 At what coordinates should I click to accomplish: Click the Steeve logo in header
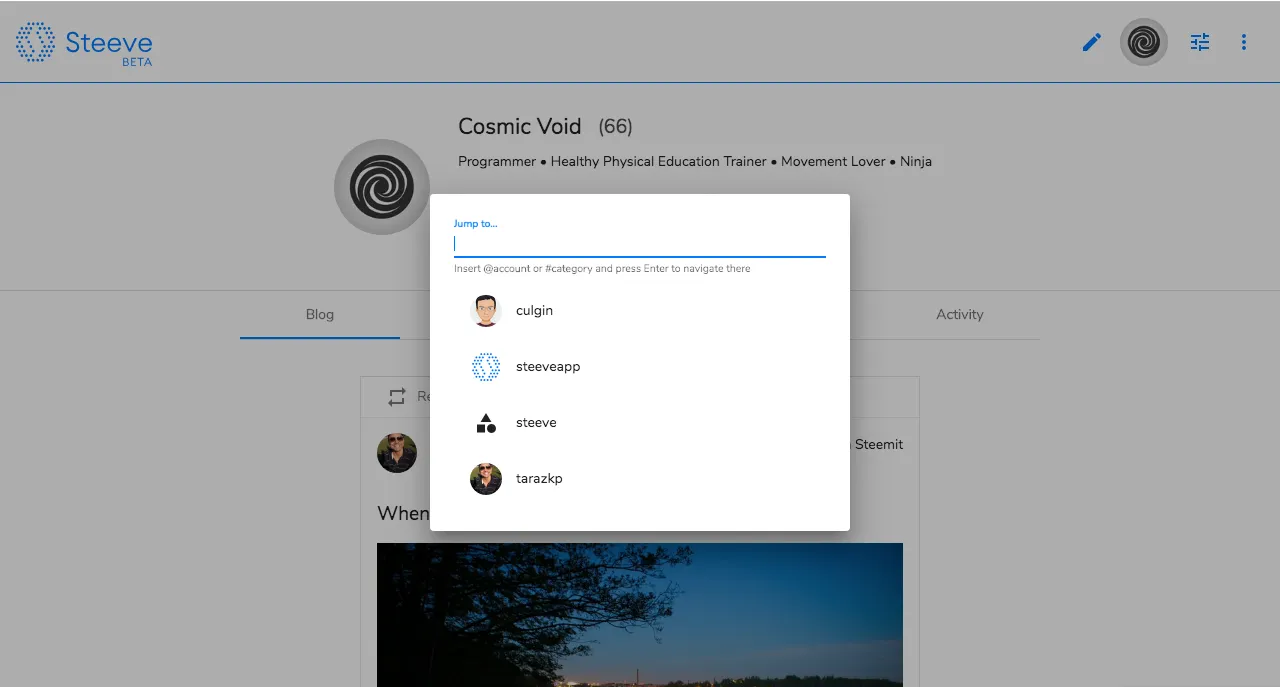(x=84, y=43)
